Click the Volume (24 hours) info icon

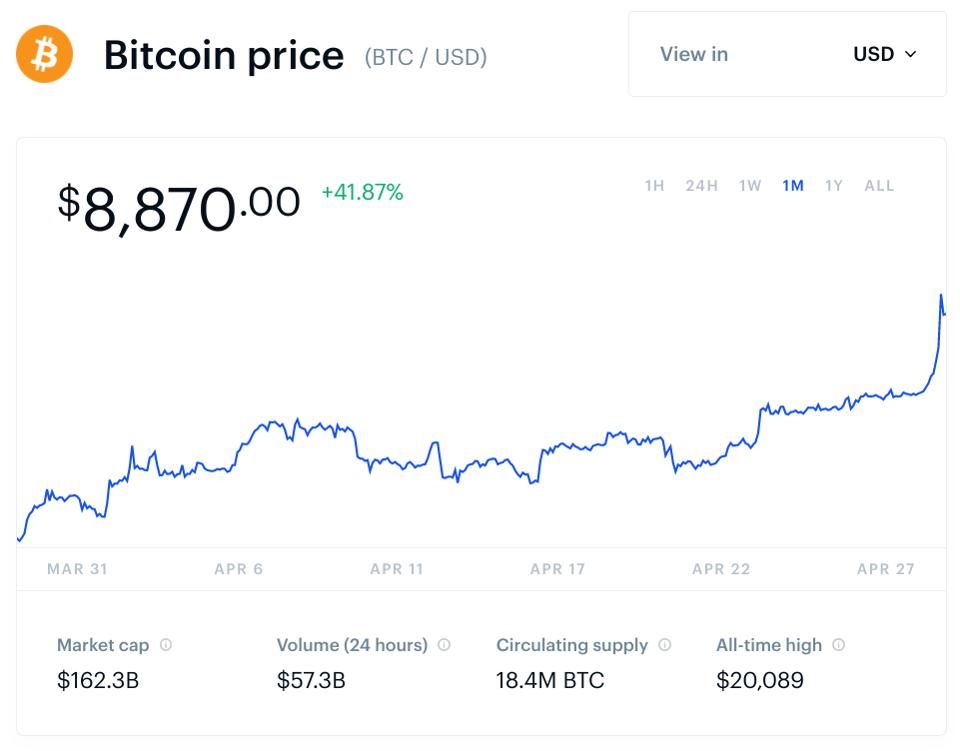444,645
